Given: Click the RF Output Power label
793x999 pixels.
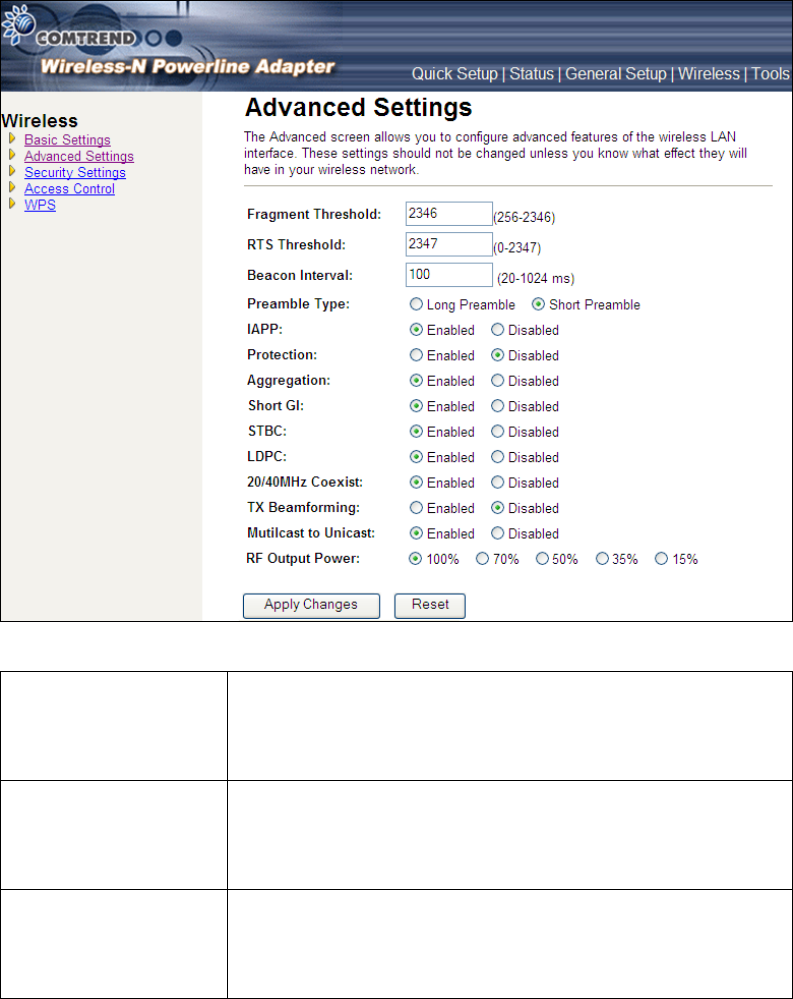Looking at the screenshot, I should click(303, 559).
